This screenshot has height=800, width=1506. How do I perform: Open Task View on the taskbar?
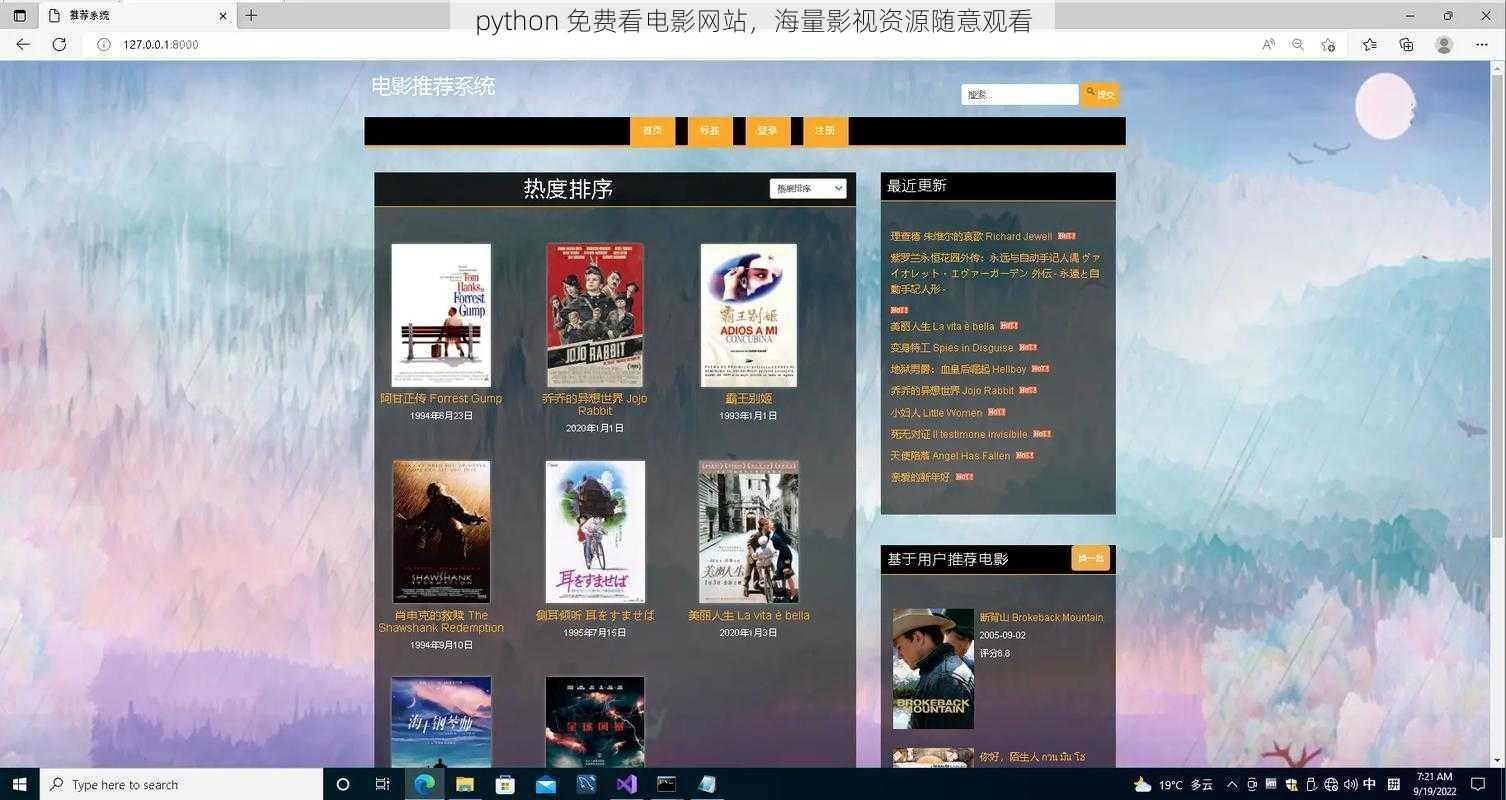point(382,784)
